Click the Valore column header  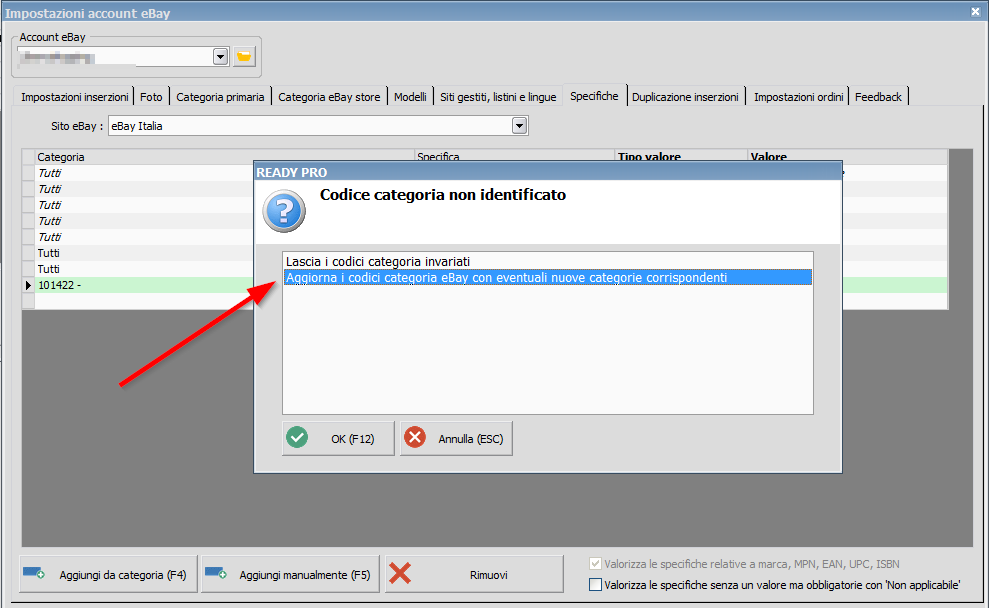pyautogui.click(x=847, y=156)
